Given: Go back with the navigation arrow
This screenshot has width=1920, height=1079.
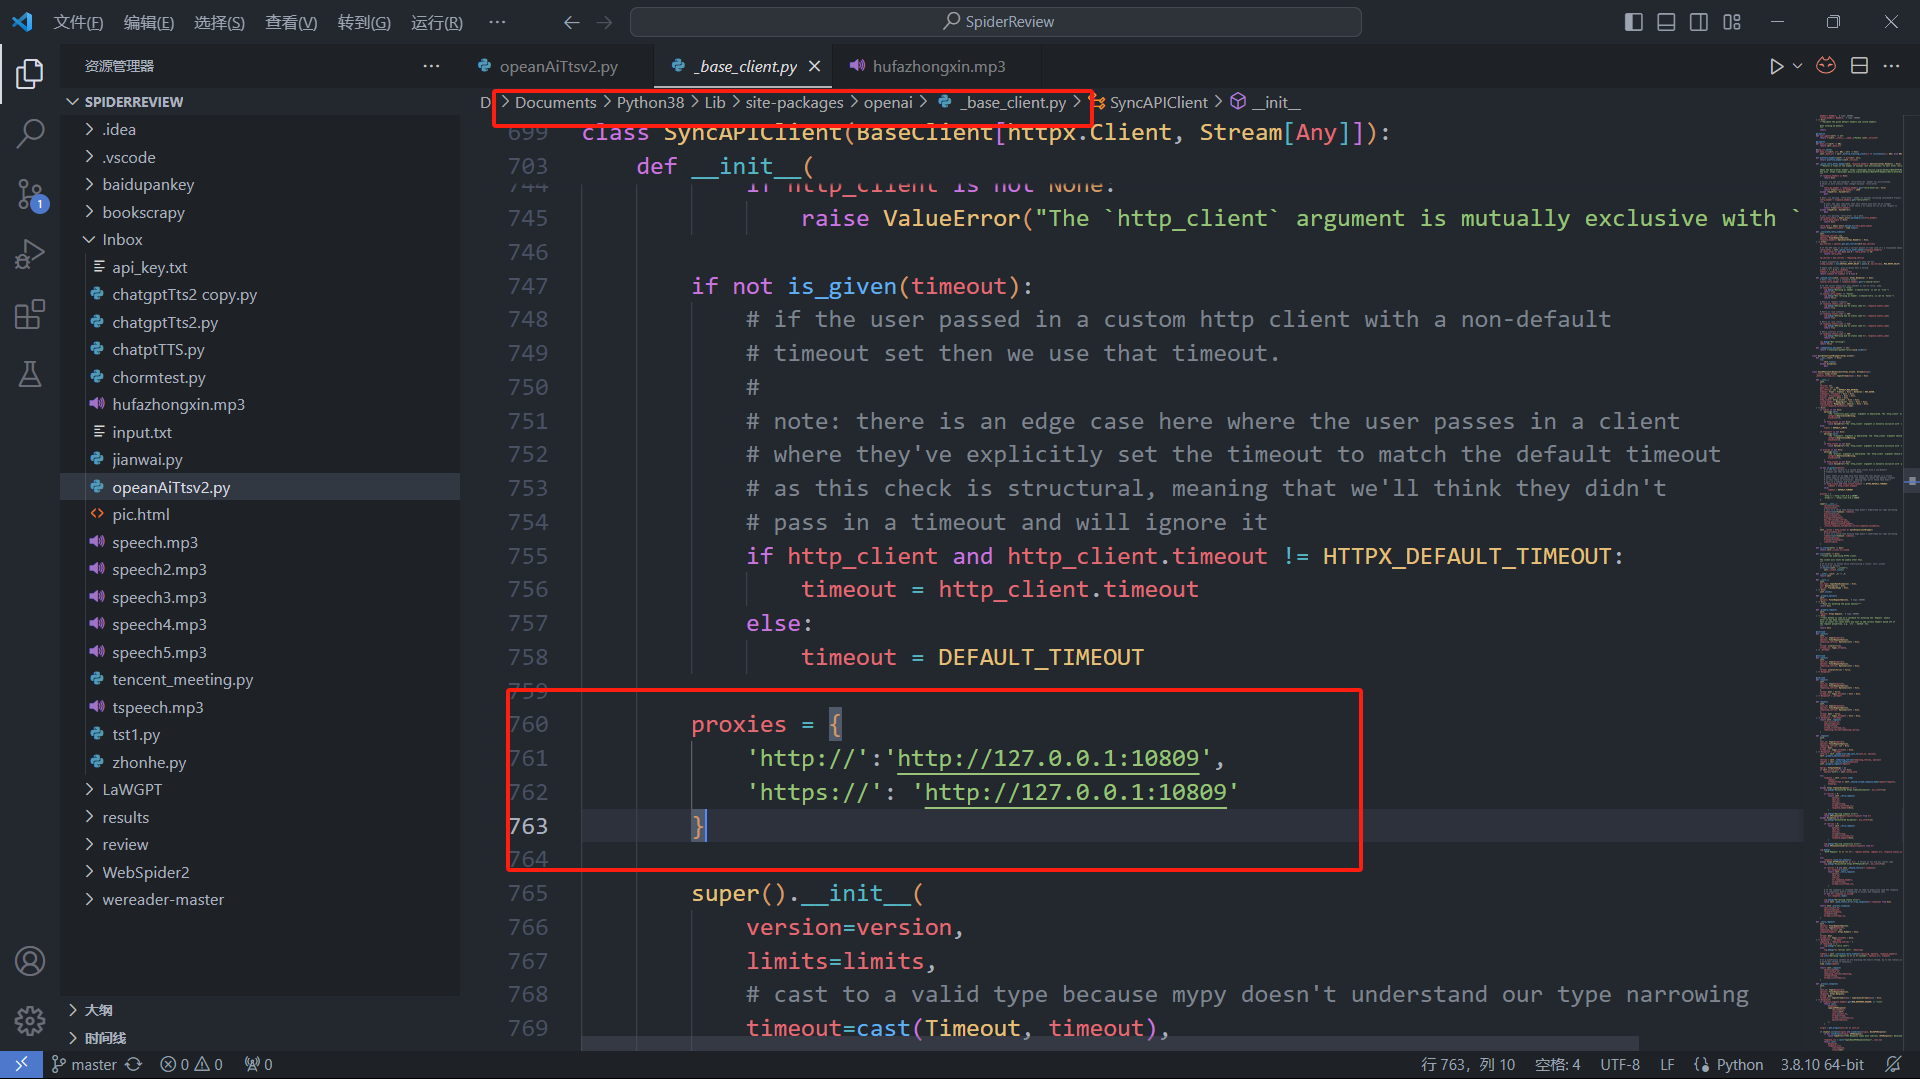Looking at the screenshot, I should coord(571,22).
